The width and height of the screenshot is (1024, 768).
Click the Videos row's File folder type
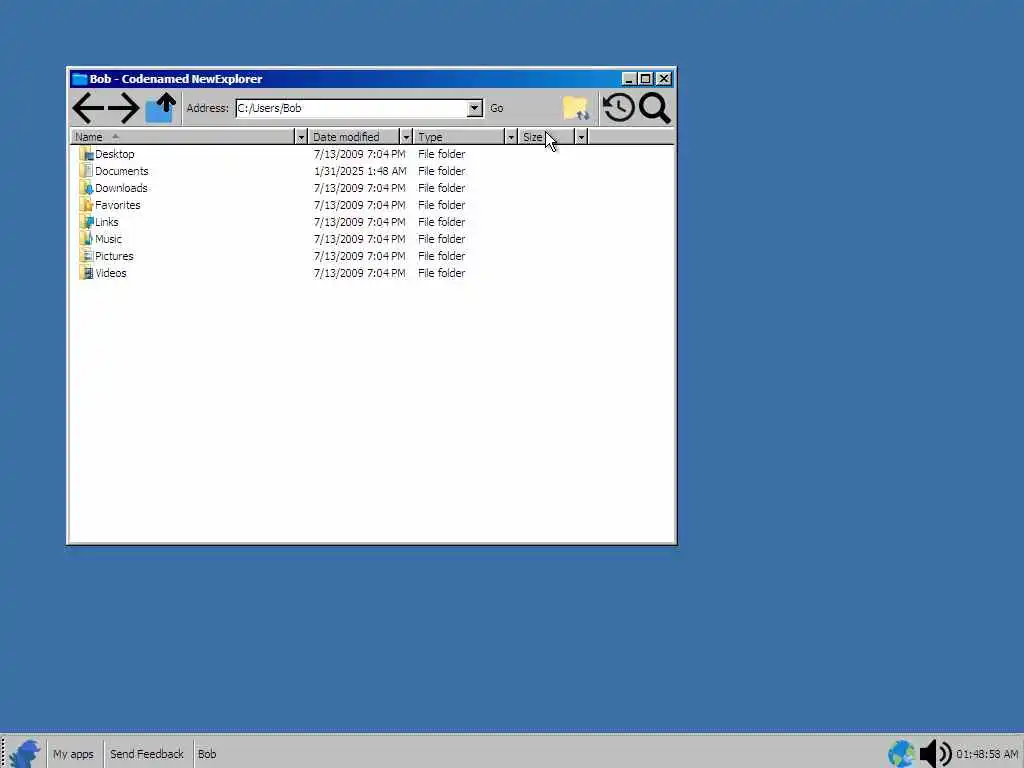tap(441, 273)
